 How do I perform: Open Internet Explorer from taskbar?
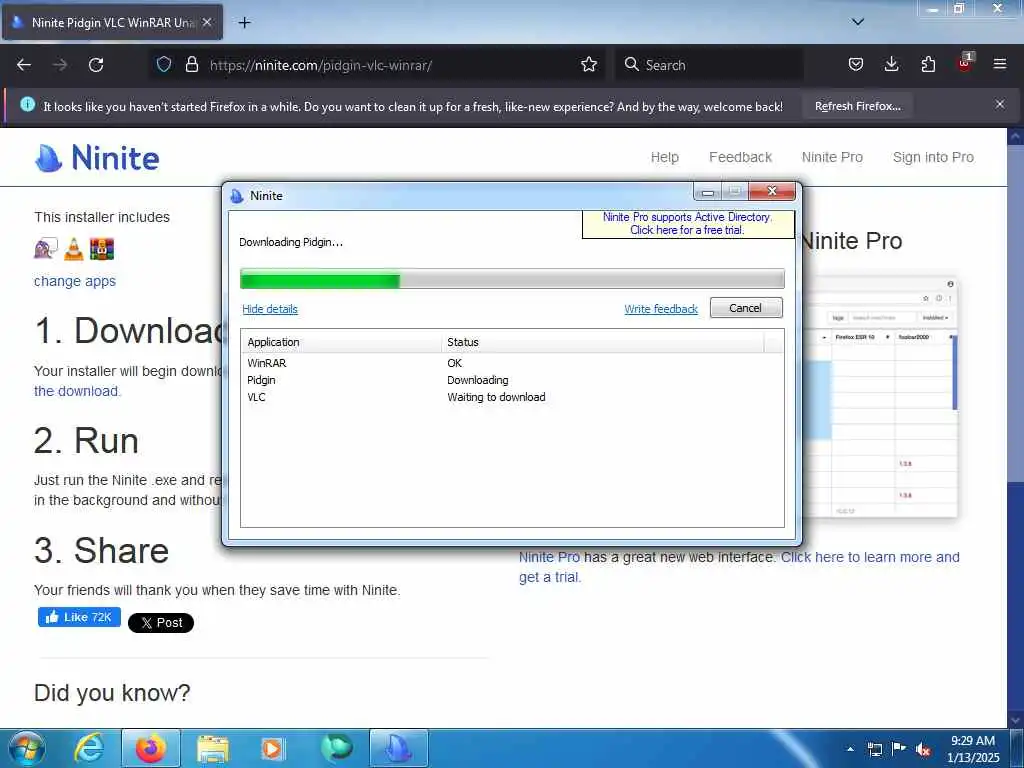(89, 748)
